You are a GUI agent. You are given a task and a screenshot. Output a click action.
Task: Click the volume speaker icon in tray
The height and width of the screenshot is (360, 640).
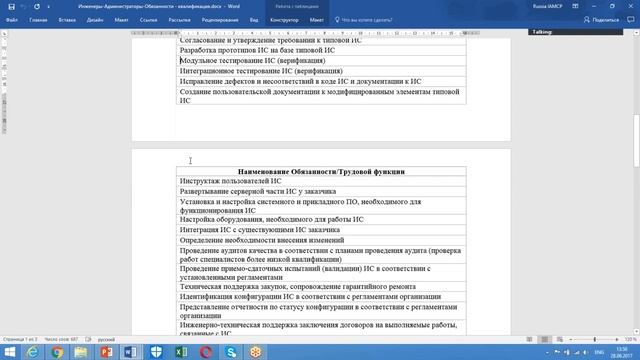[x=585, y=352]
